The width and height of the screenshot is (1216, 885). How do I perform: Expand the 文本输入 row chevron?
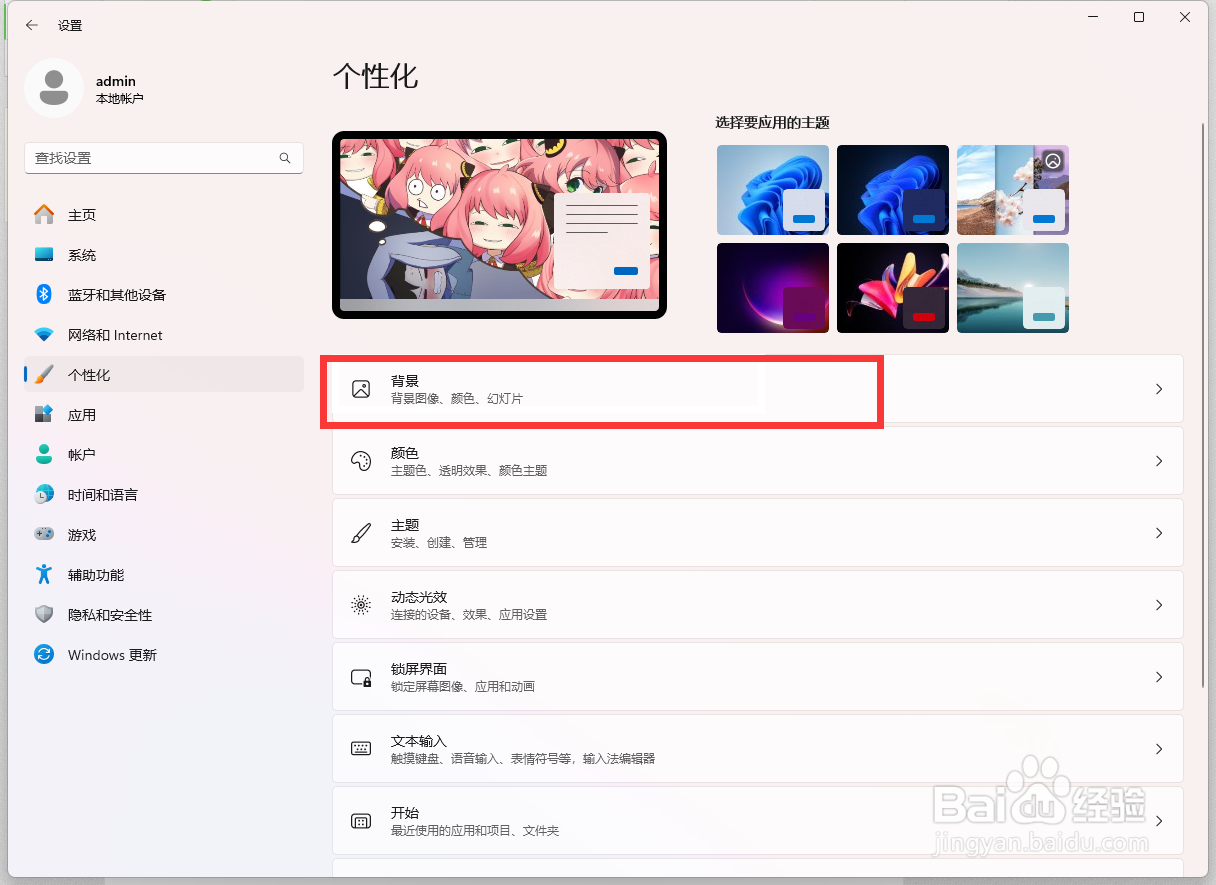tap(1159, 749)
